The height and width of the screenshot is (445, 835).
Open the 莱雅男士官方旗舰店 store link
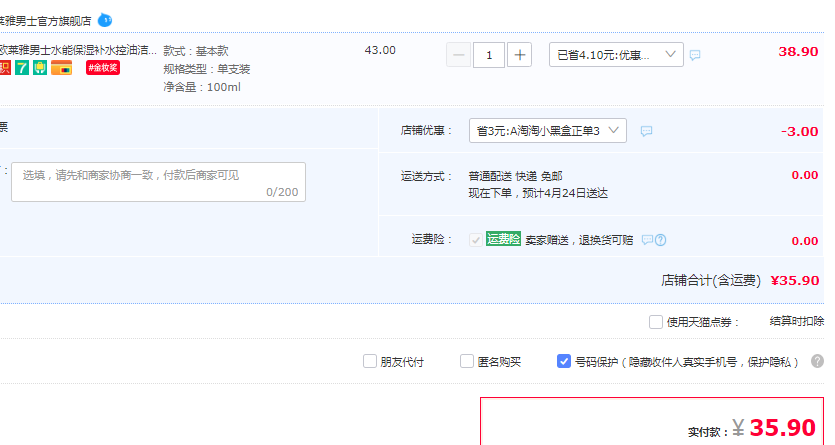coord(45,21)
